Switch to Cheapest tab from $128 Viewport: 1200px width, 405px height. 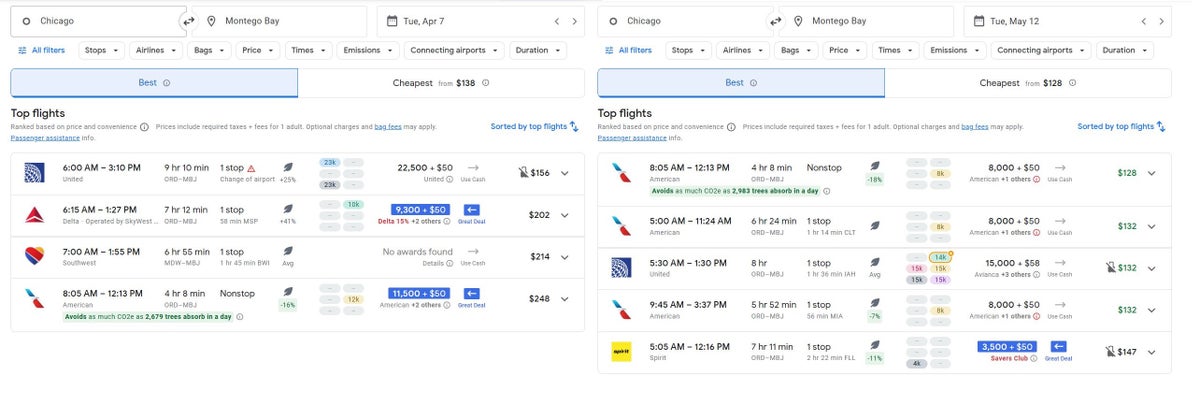(1027, 83)
